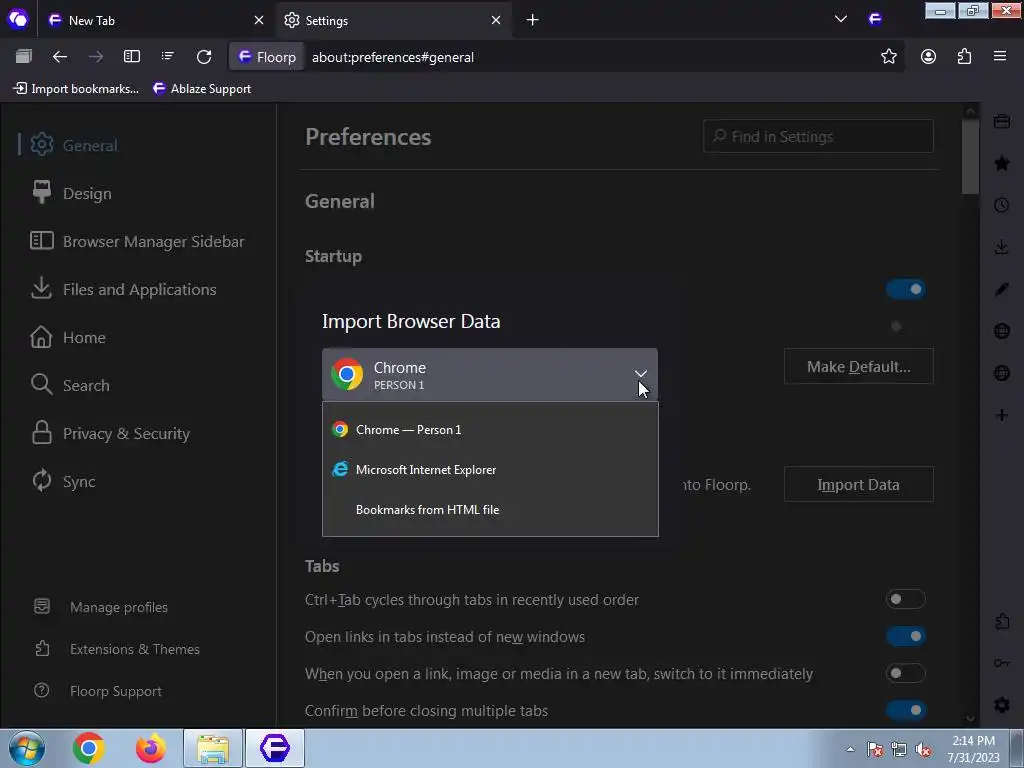Click the Floorp identity box in address bar
1024x768 pixels.
pyautogui.click(x=266, y=57)
